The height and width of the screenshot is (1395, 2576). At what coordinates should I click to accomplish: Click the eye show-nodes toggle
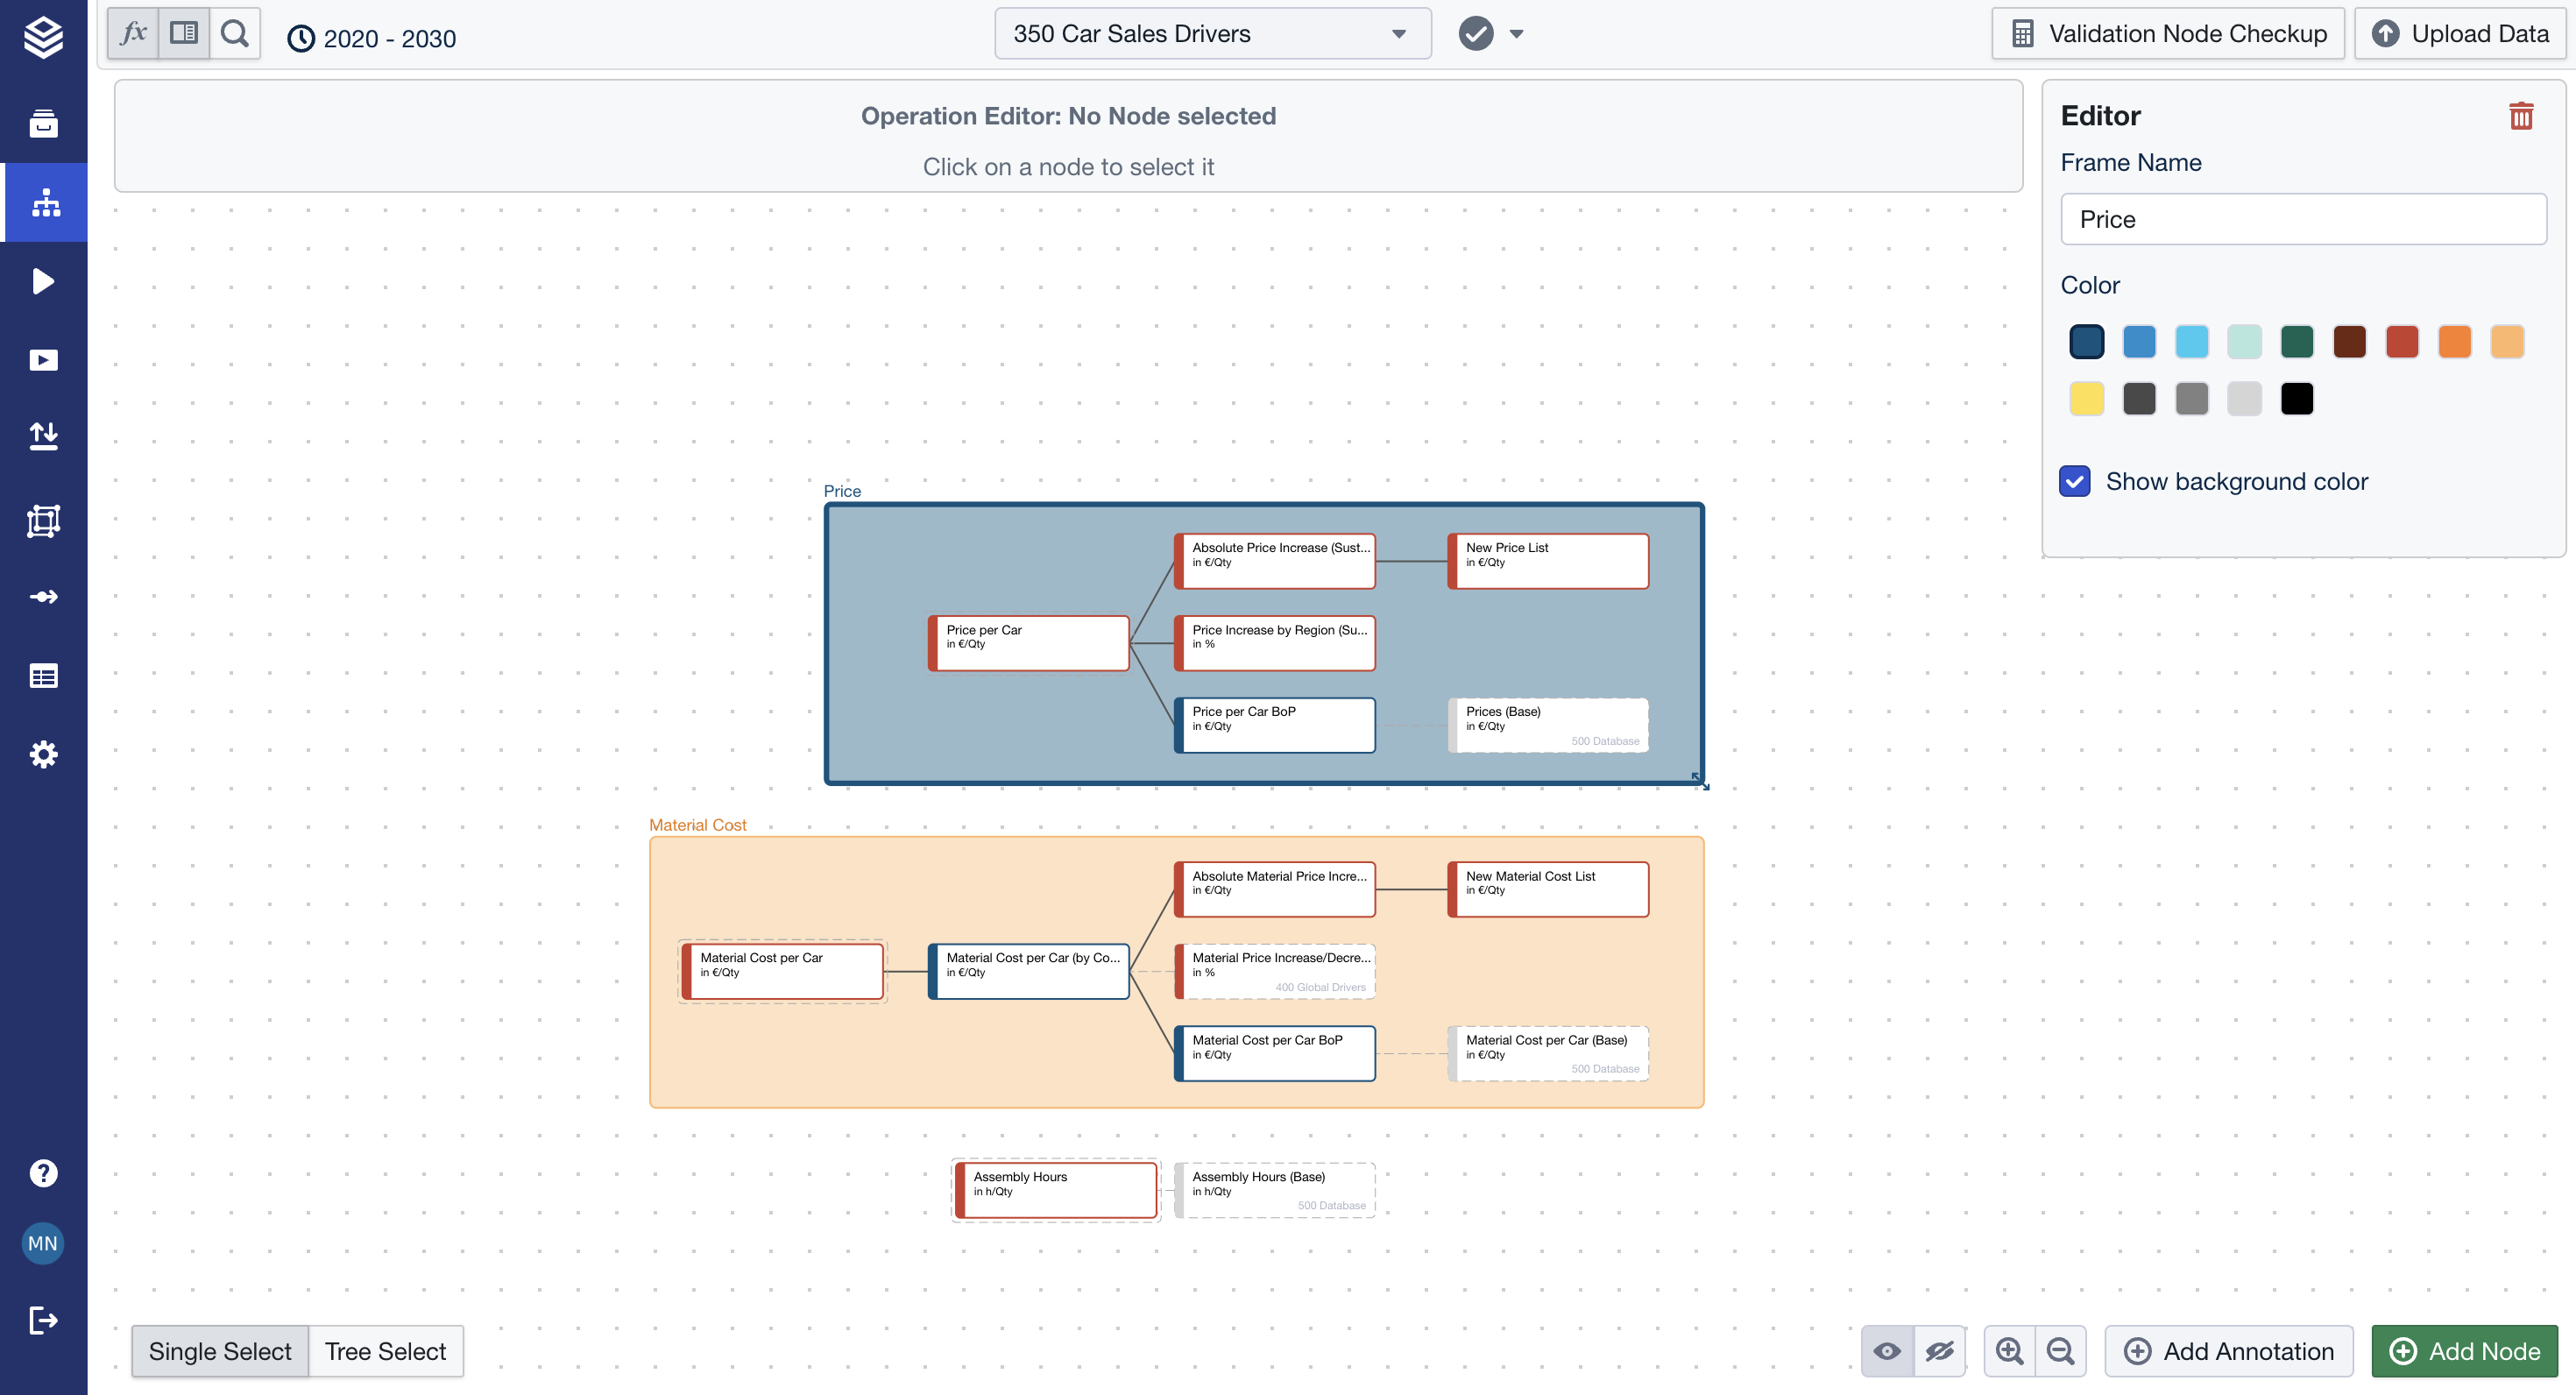(x=1887, y=1351)
